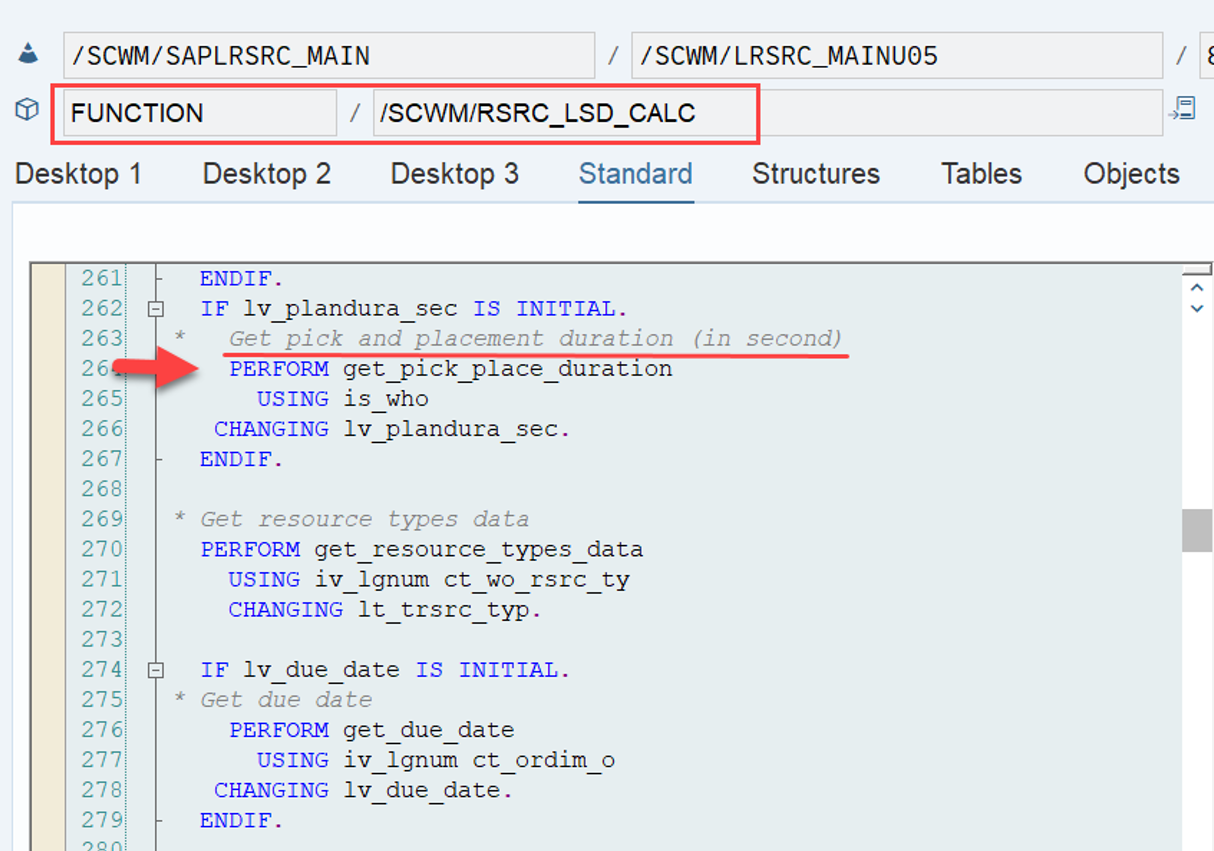Click 'USING iv_lgnum ct_wo_rsrc_ty' line
Viewport: 1214px width, 851px height.
[429, 579]
